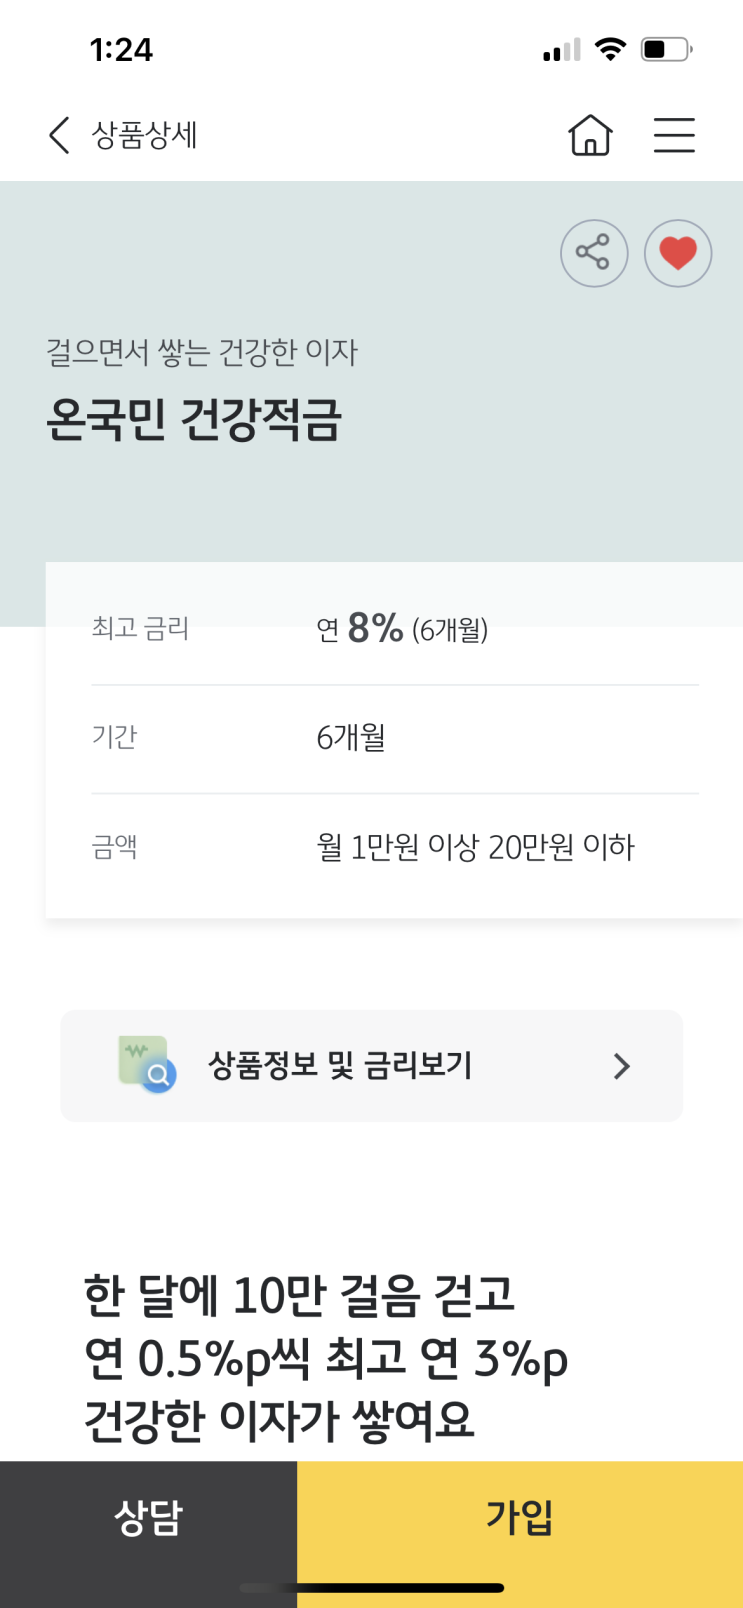Tap the back arrow icon
743x1608 pixels.
[x=59, y=135]
